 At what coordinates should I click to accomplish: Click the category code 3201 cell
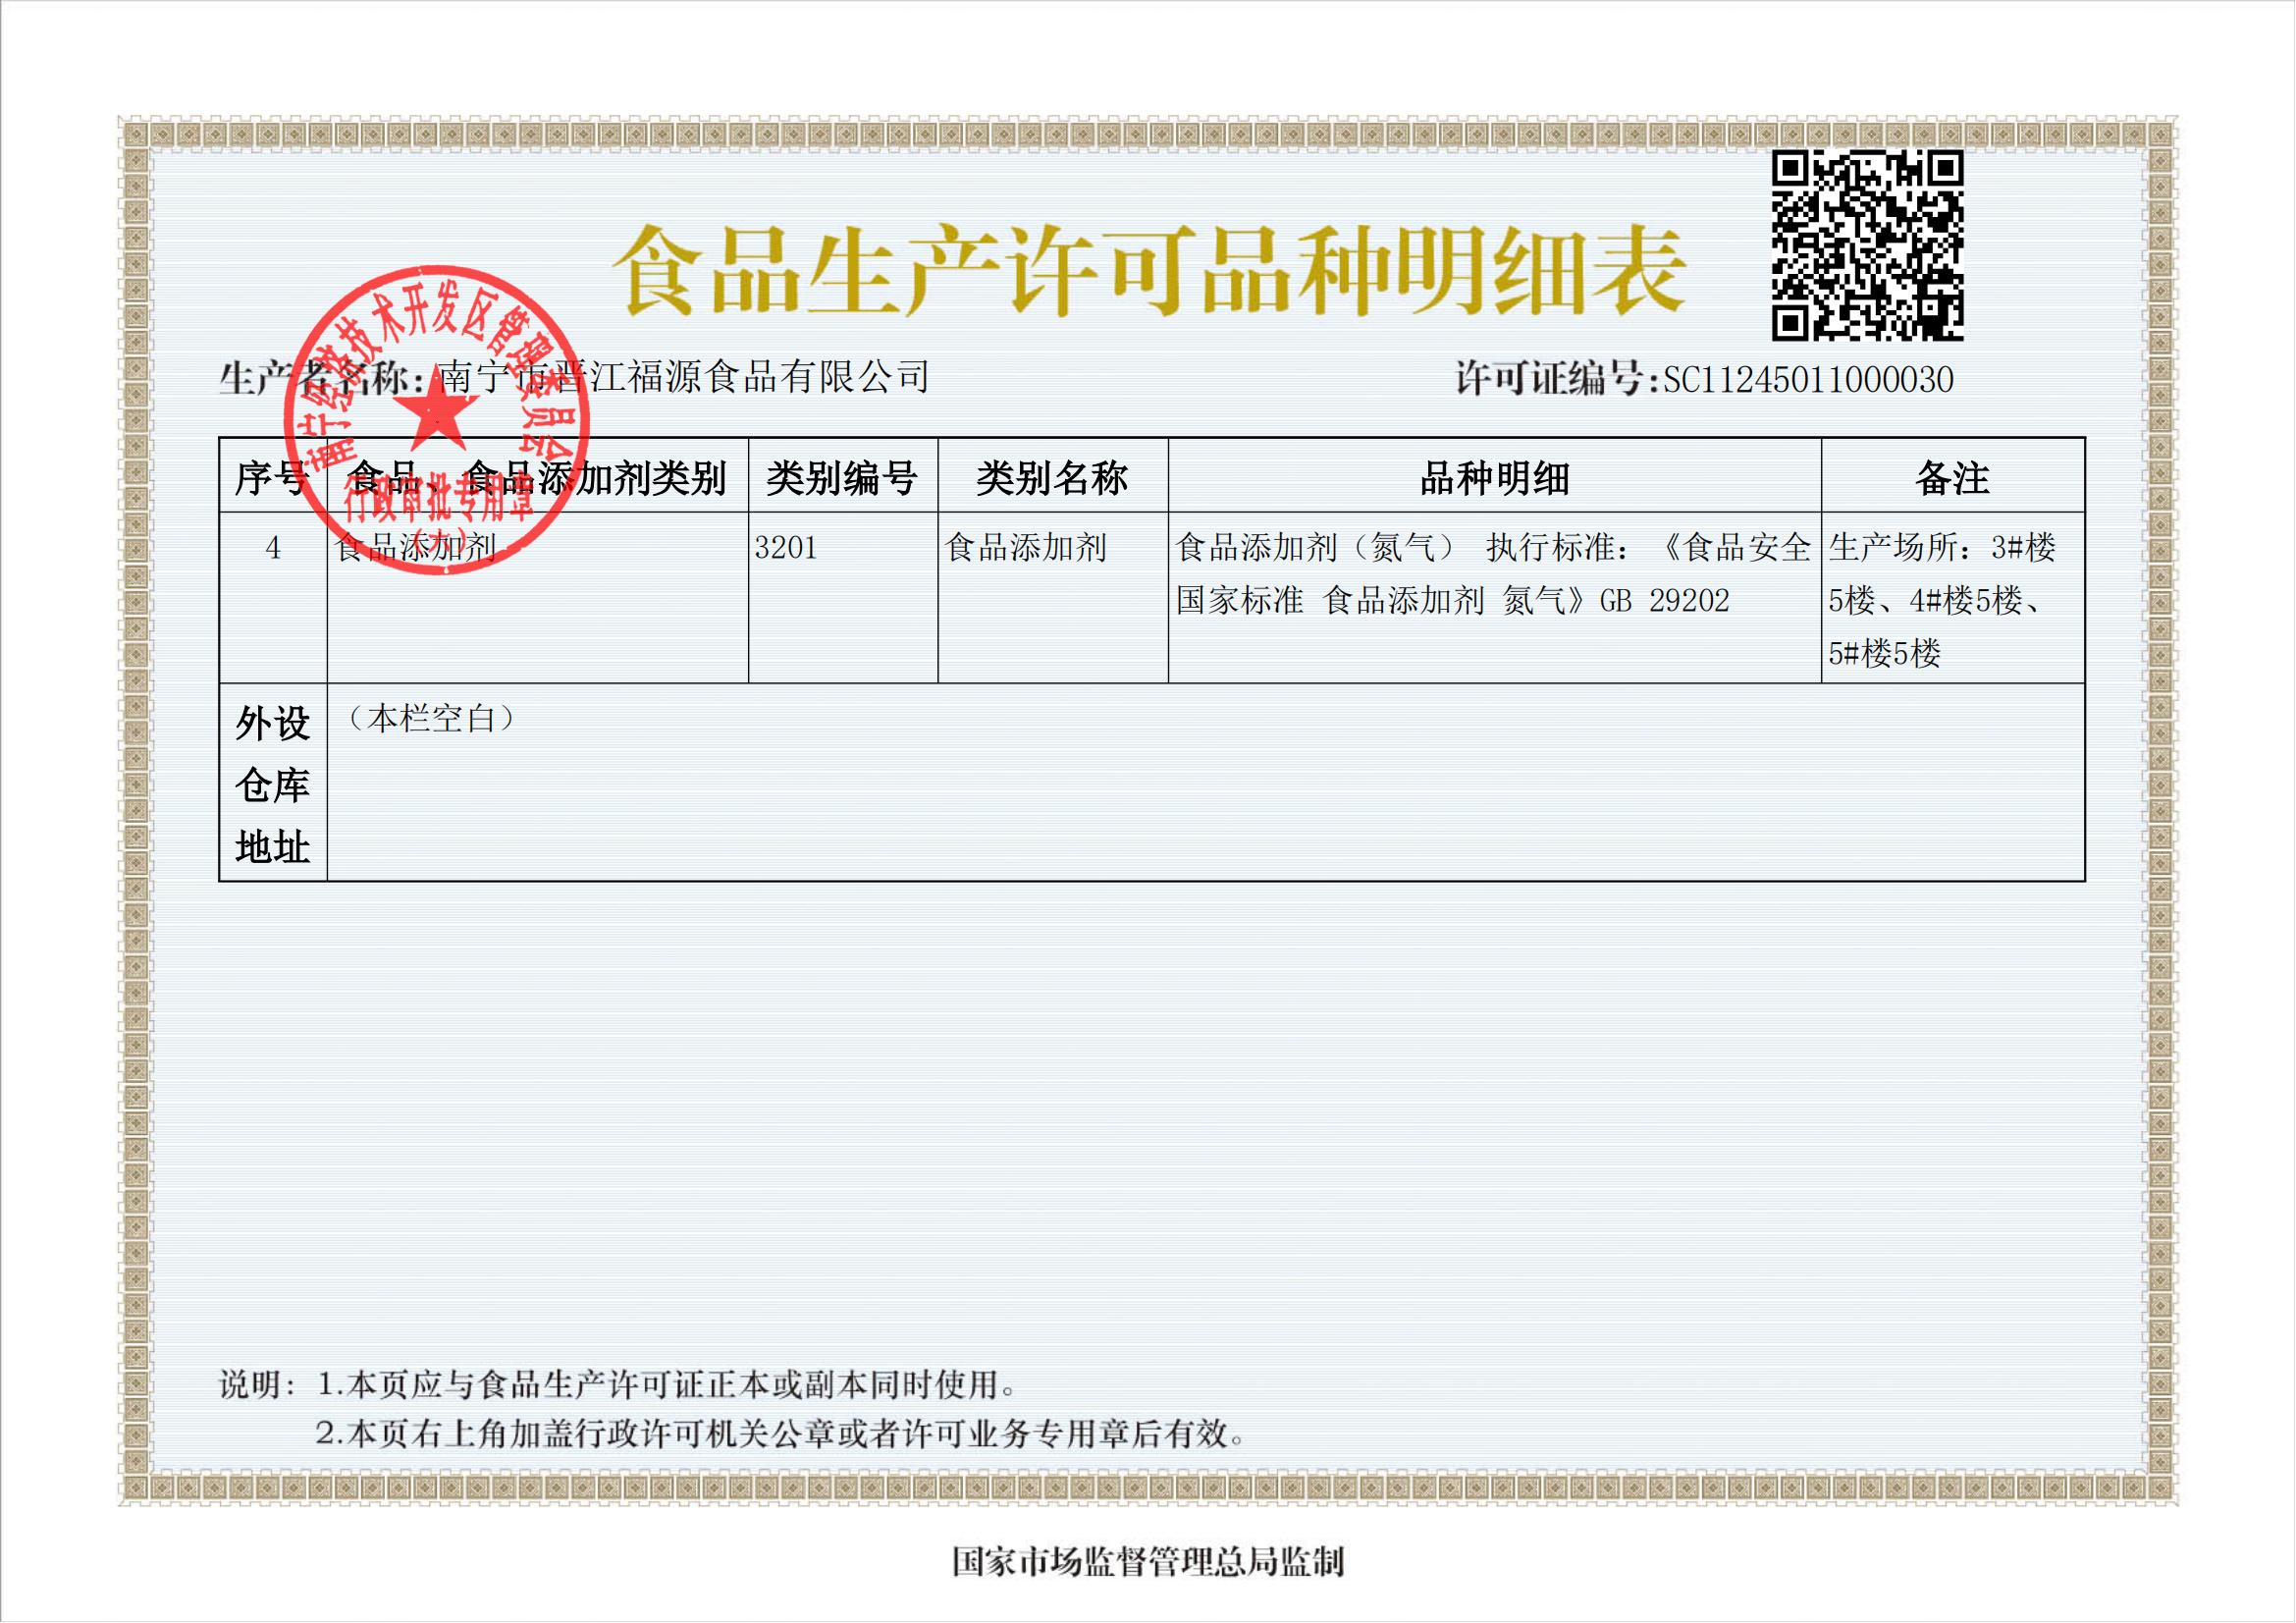pos(786,548)
